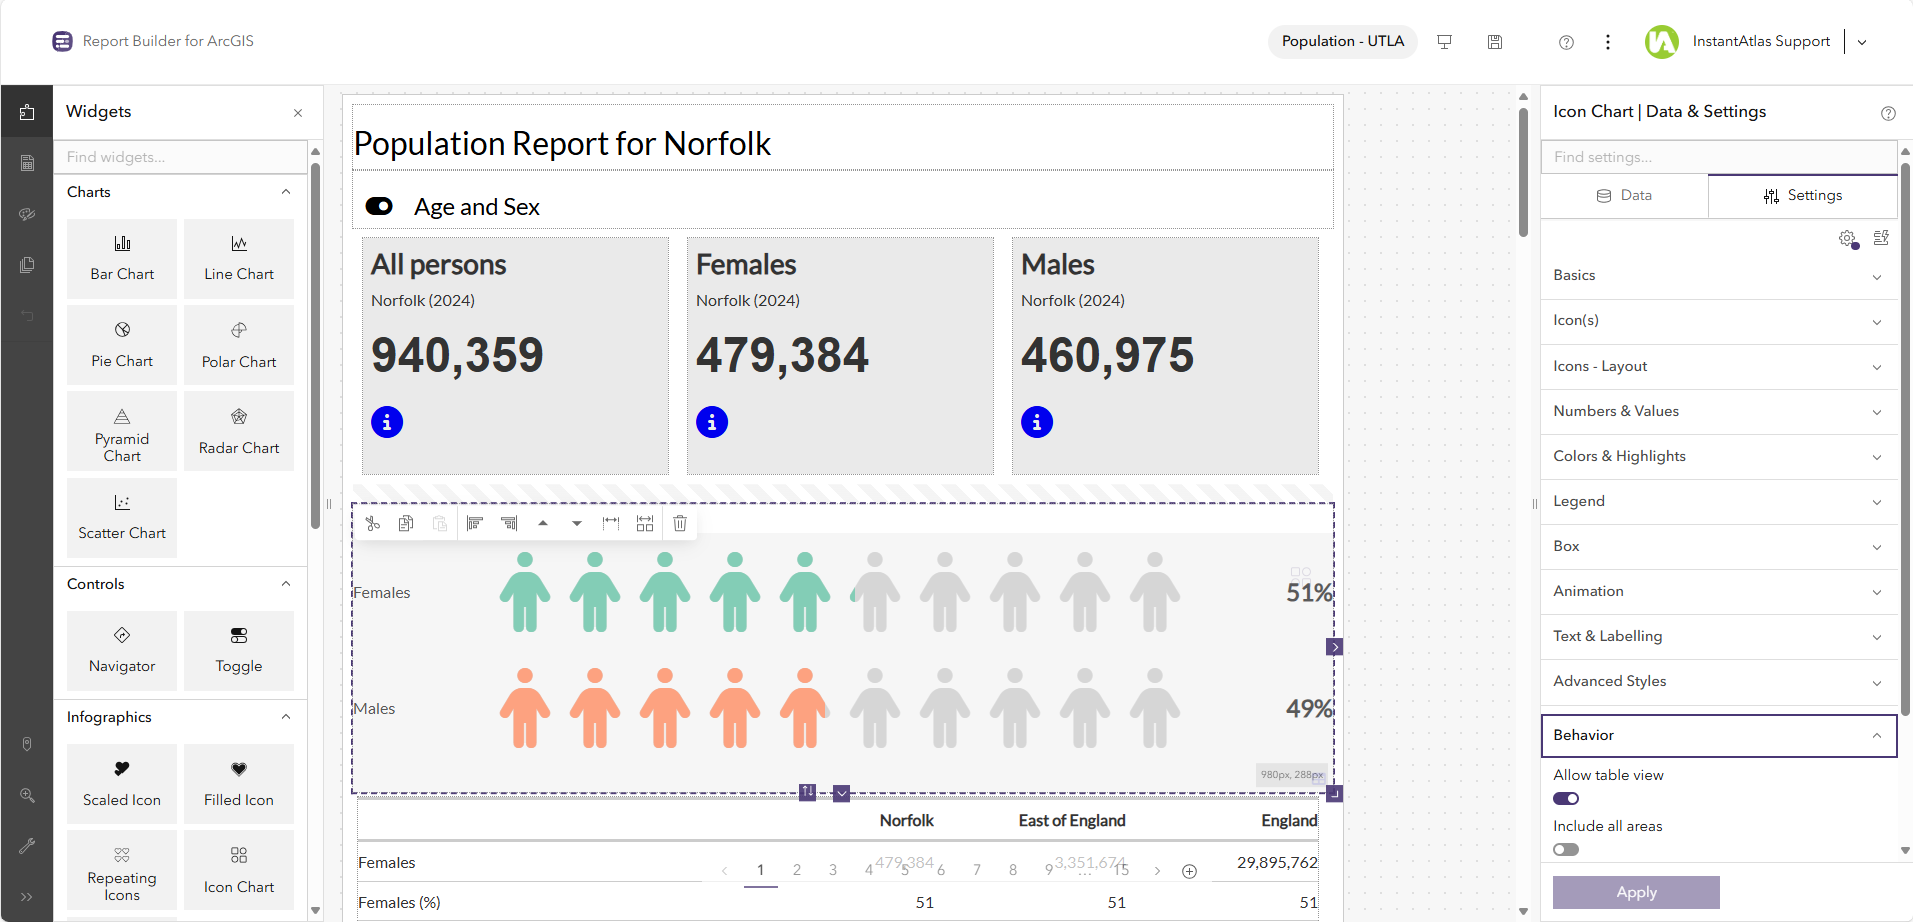Expand the Colors & Highlights section
The height and width of the screenshot is (922, 1913).
click(x=1718, y=456)
